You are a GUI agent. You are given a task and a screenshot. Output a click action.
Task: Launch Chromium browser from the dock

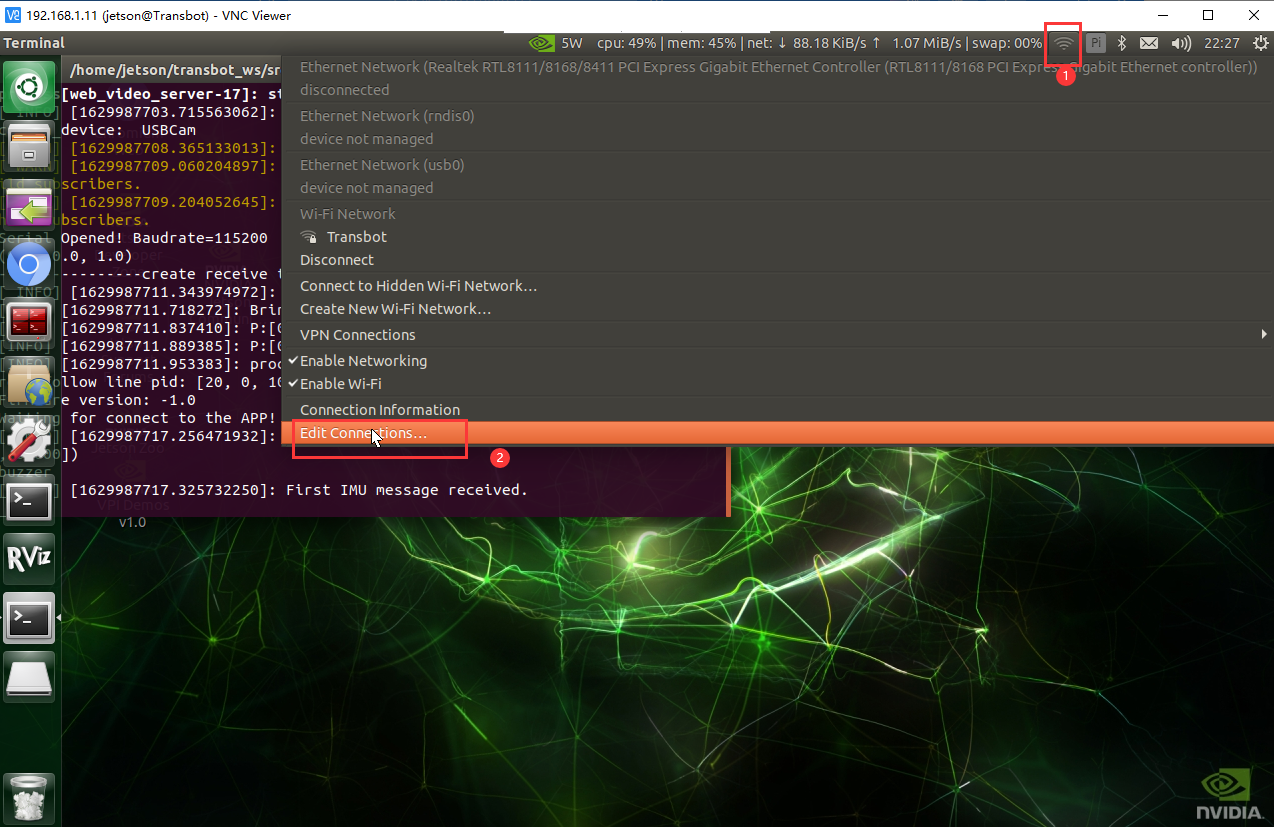click(x=29, y=265)
